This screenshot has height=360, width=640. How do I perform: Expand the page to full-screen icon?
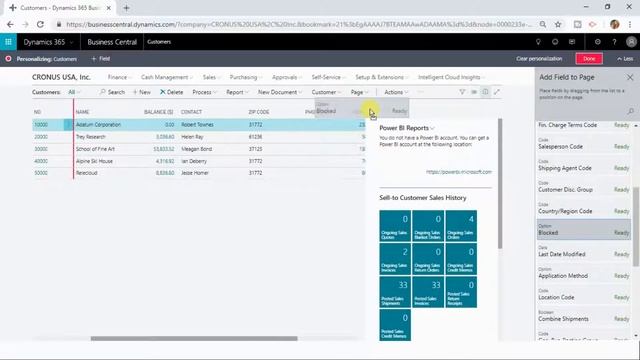pyautogui.click(x=496, y=92)
